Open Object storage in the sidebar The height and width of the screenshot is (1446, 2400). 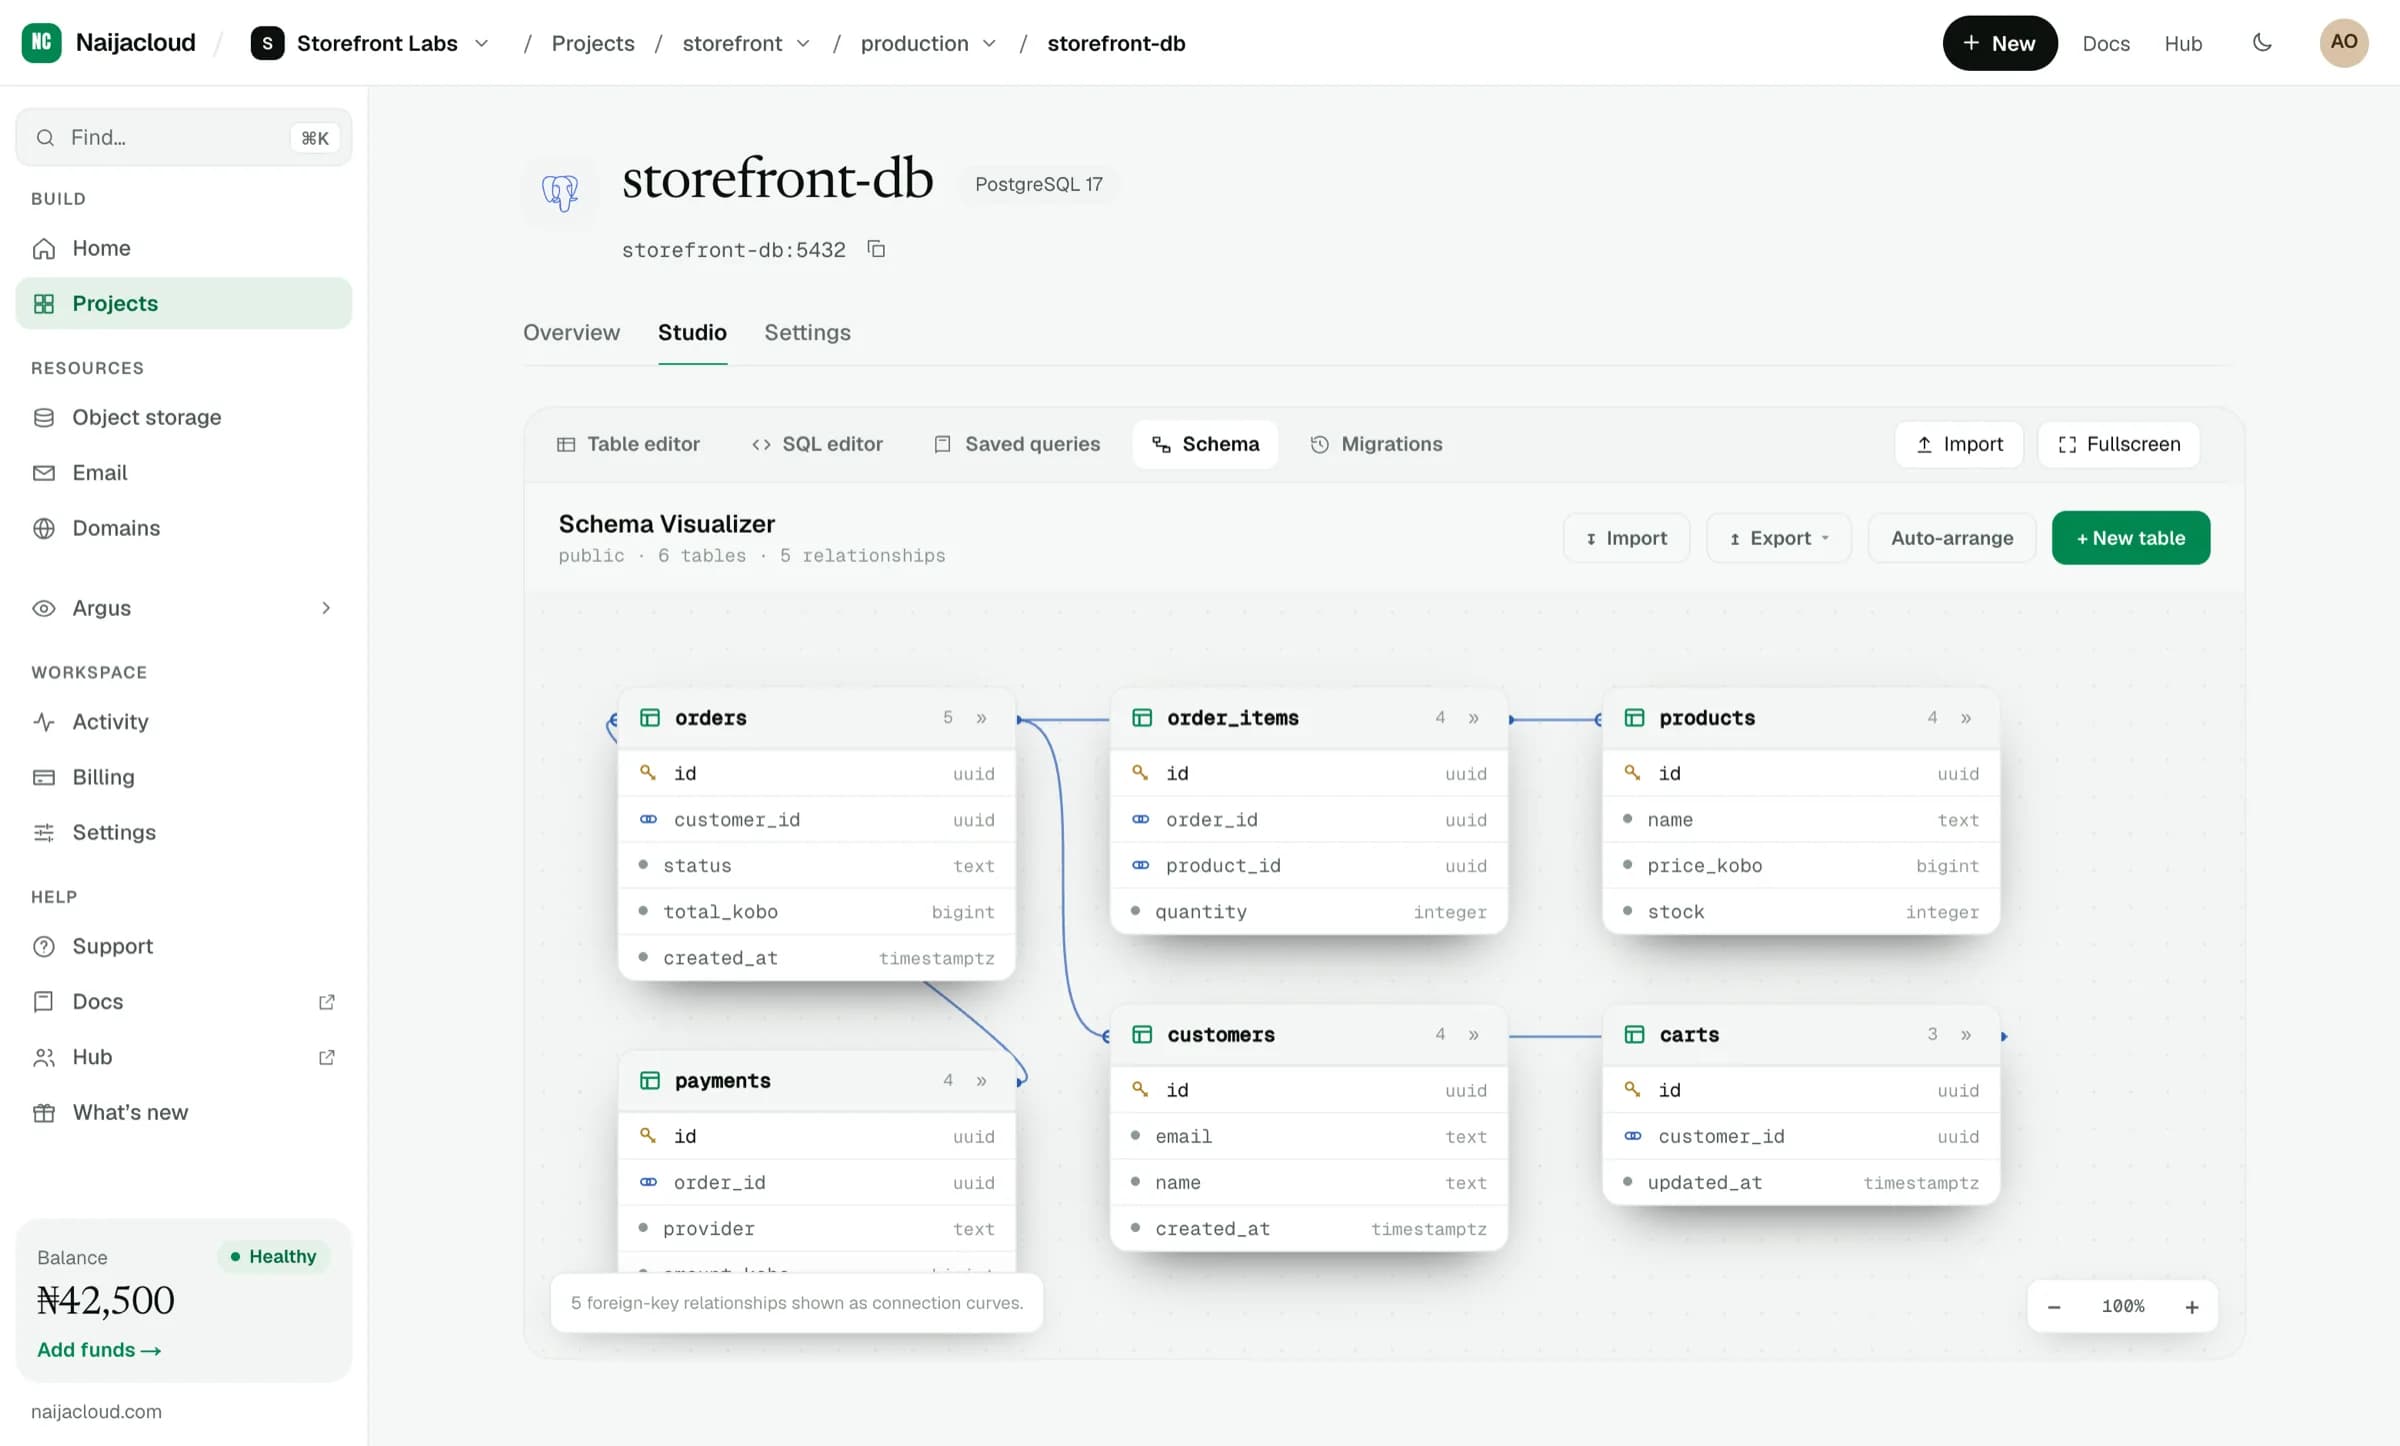184,417
